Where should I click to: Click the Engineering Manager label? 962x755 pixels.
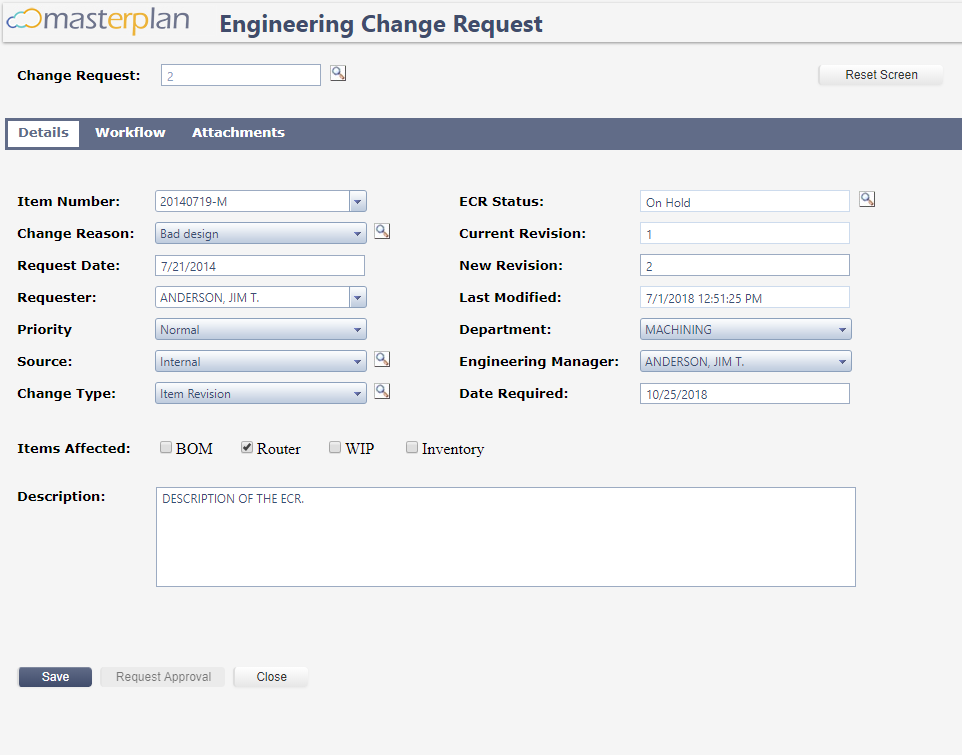[x=539, y=362]
